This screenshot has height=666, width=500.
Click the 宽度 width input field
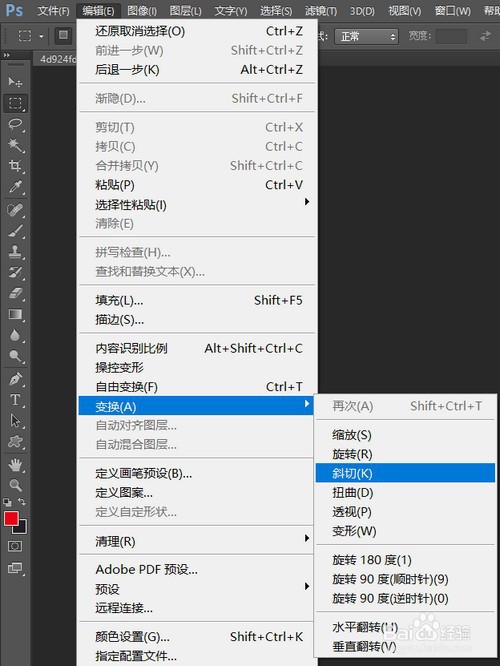coord(452,36)
